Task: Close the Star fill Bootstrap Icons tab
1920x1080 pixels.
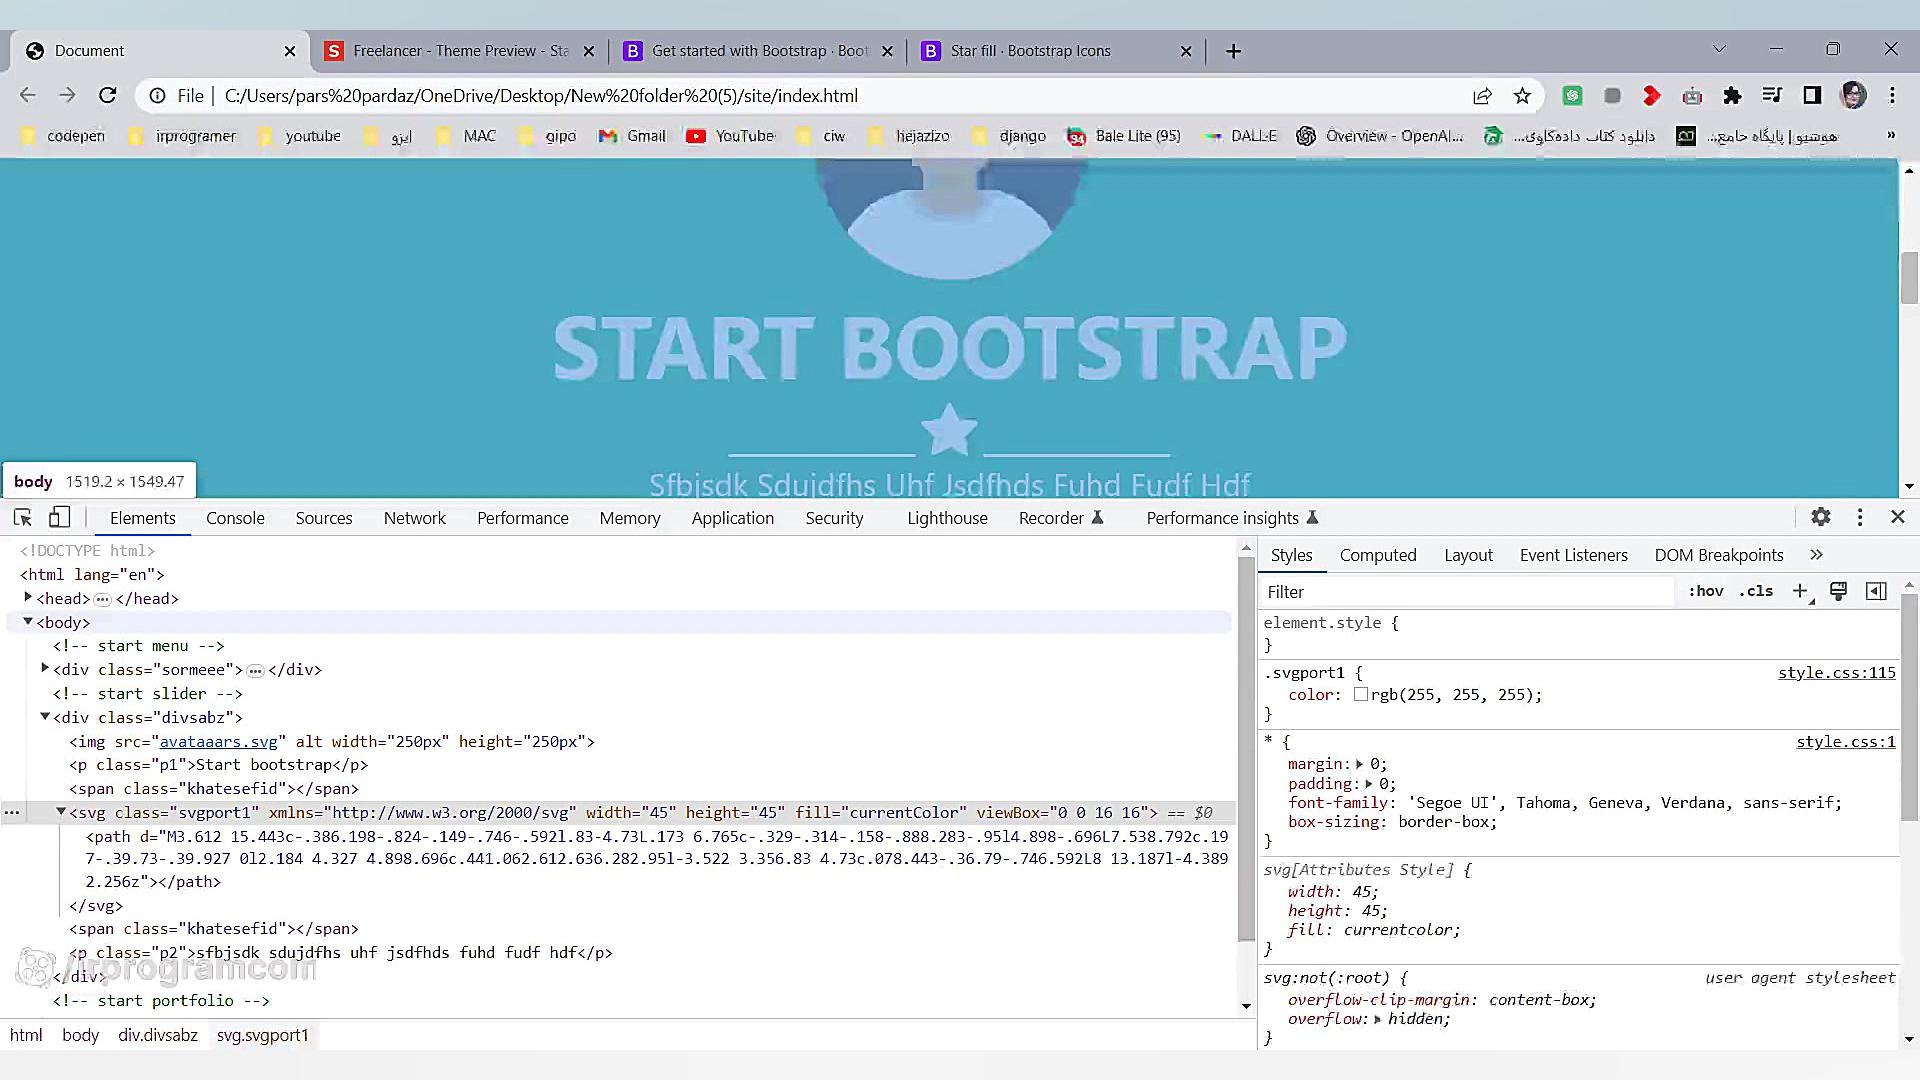Action: pos(1186,51)
